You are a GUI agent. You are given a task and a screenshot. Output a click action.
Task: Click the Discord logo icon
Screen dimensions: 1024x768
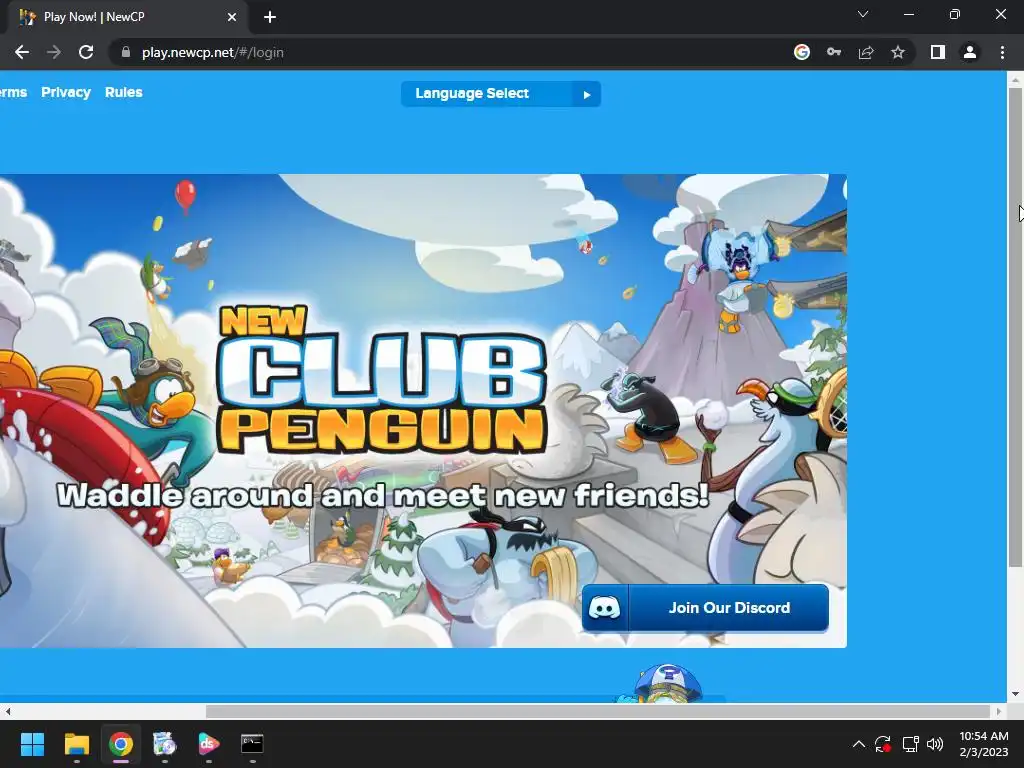pyautogui.click(x=604, y=608)
